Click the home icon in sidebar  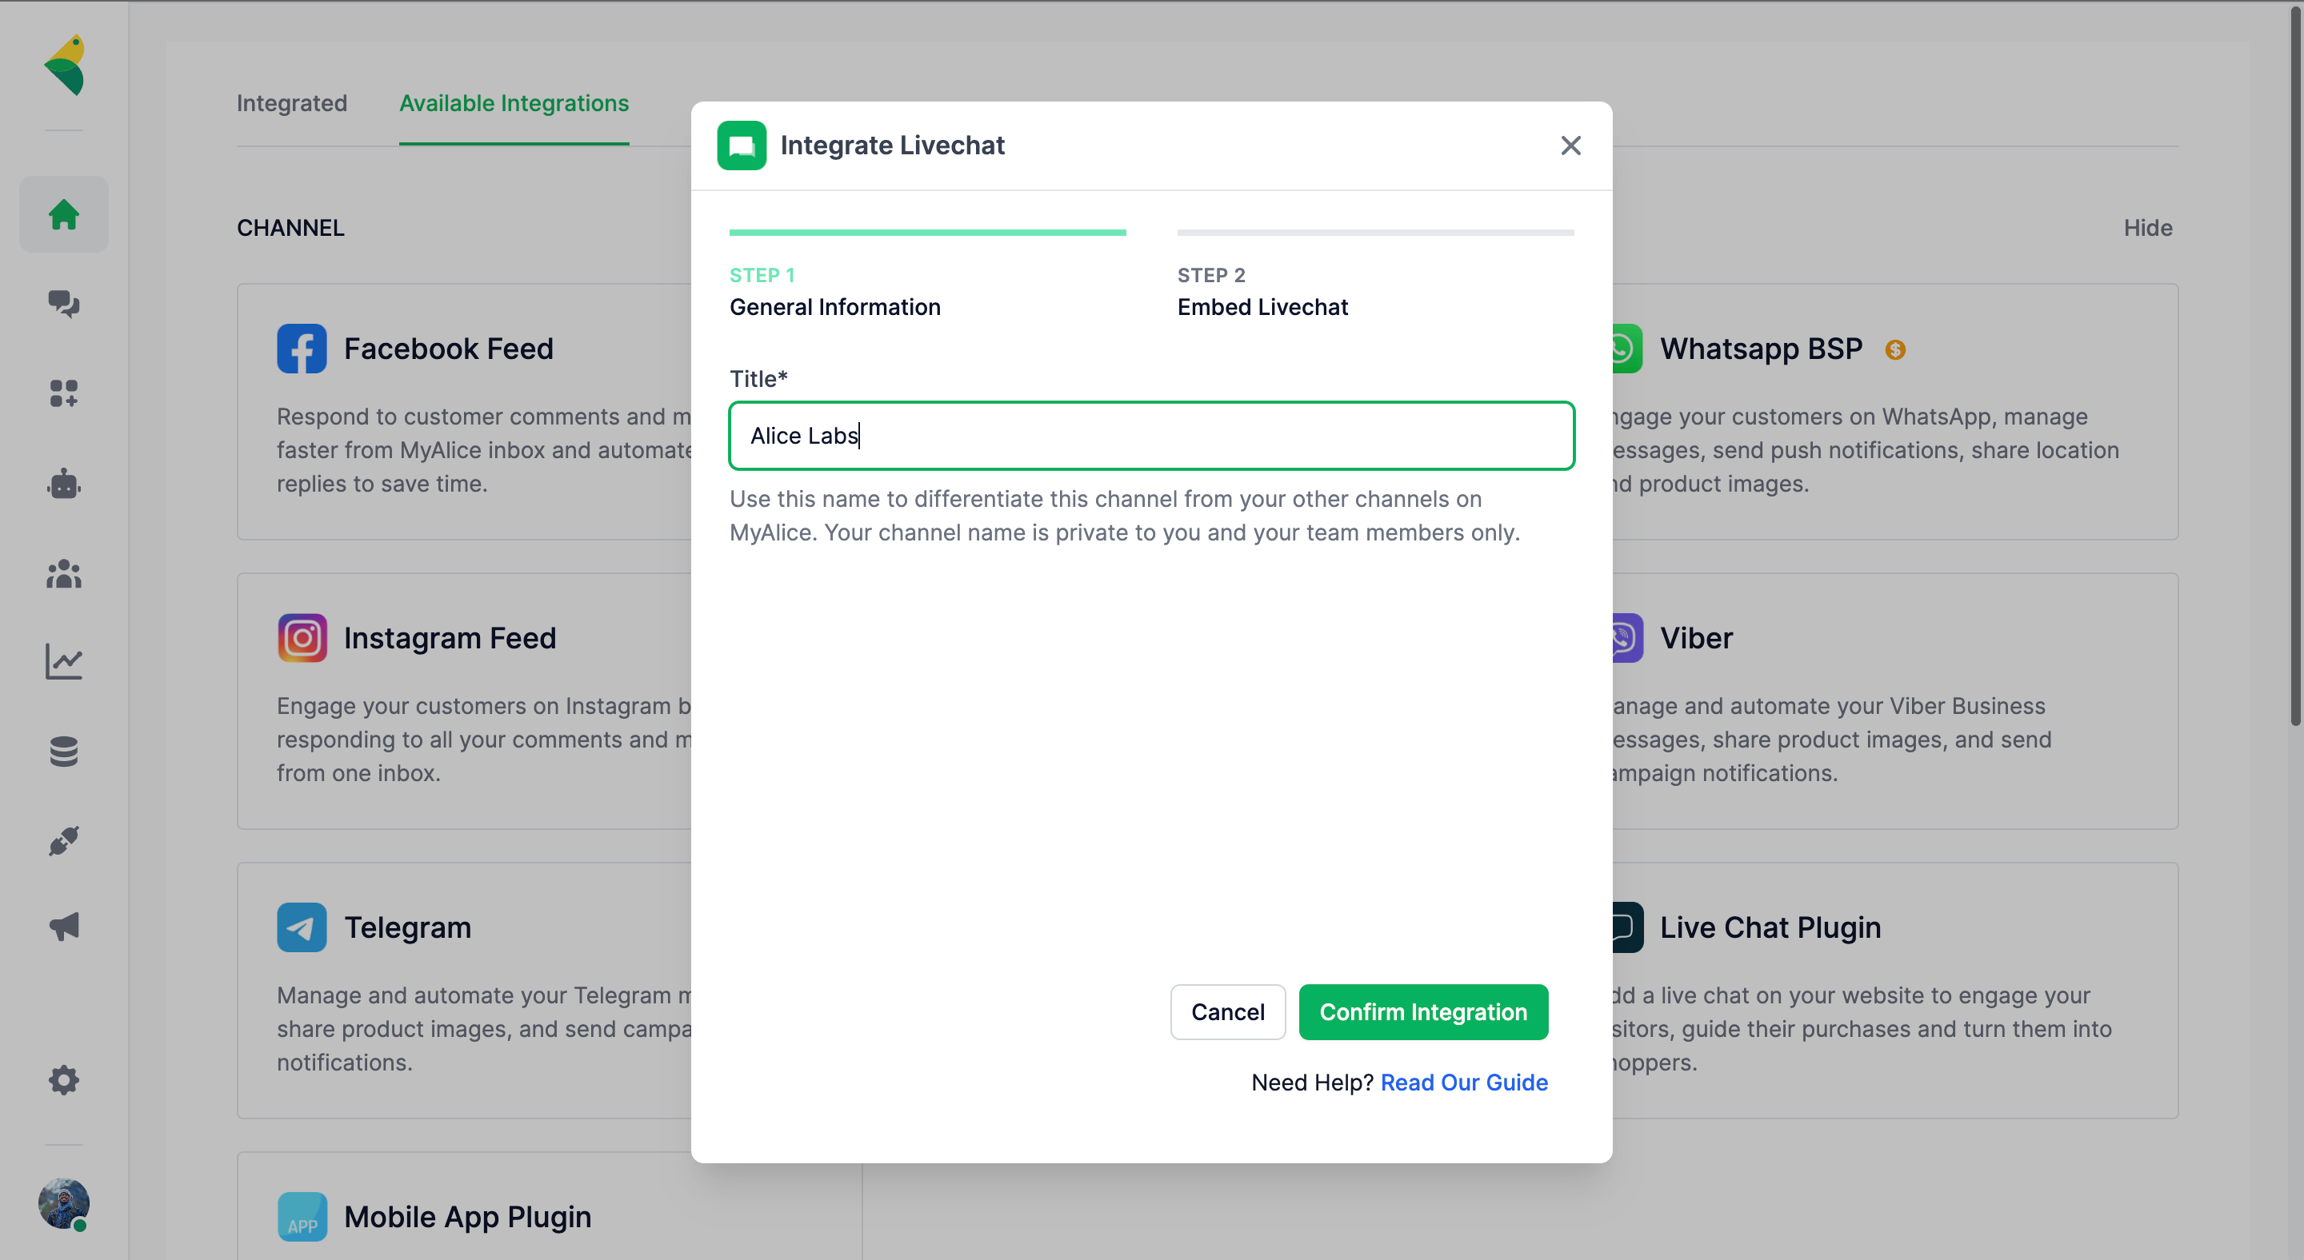64,215
